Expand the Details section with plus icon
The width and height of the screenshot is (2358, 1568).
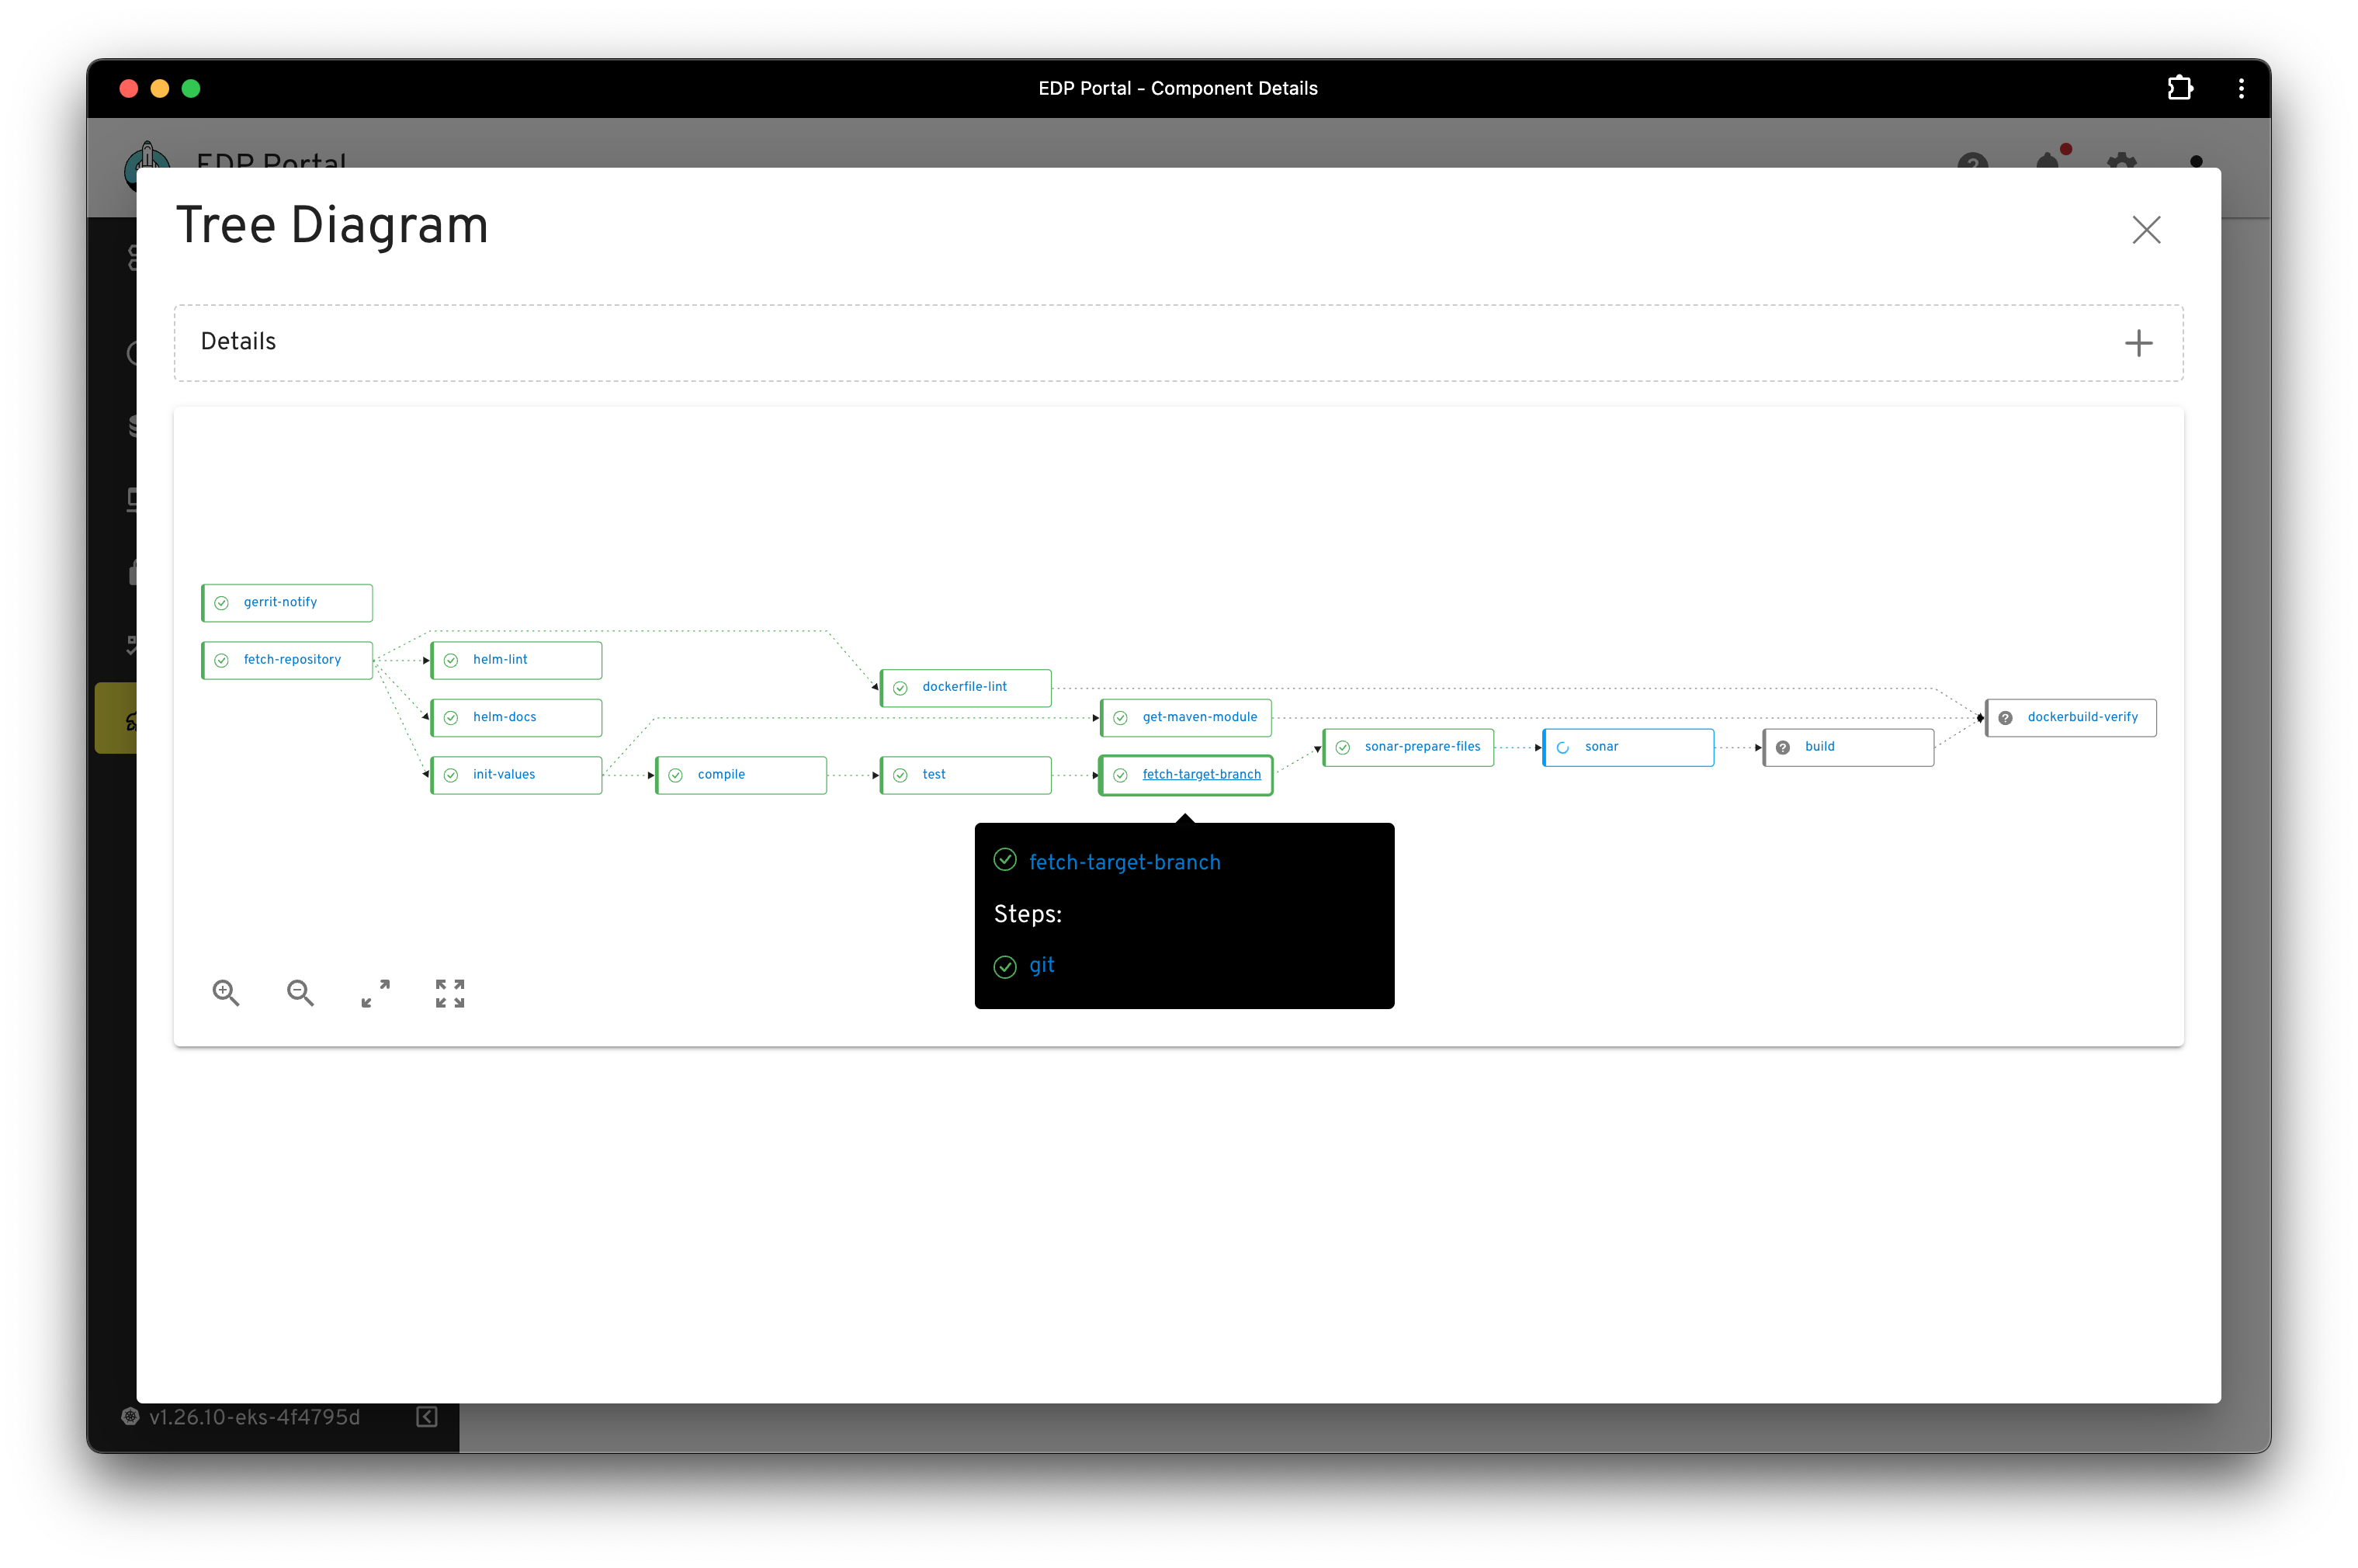[2138, 343]
